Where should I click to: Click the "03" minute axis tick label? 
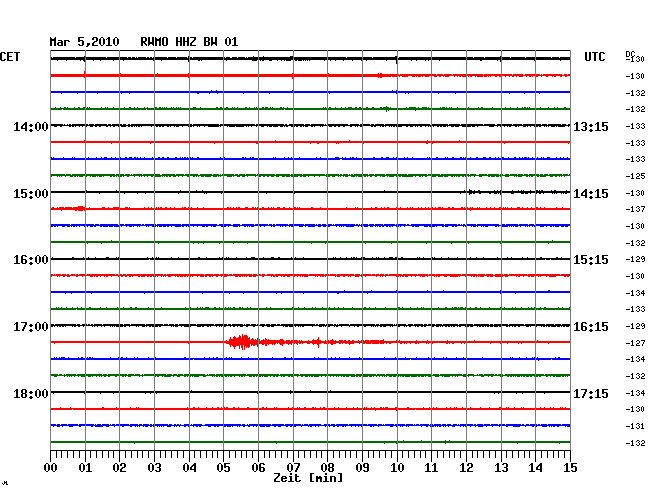coord(154,468)
